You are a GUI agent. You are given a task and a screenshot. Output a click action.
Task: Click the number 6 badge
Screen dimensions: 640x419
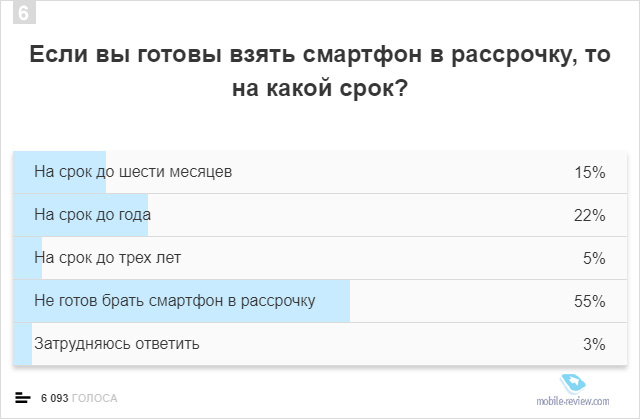tap(24, 13)
